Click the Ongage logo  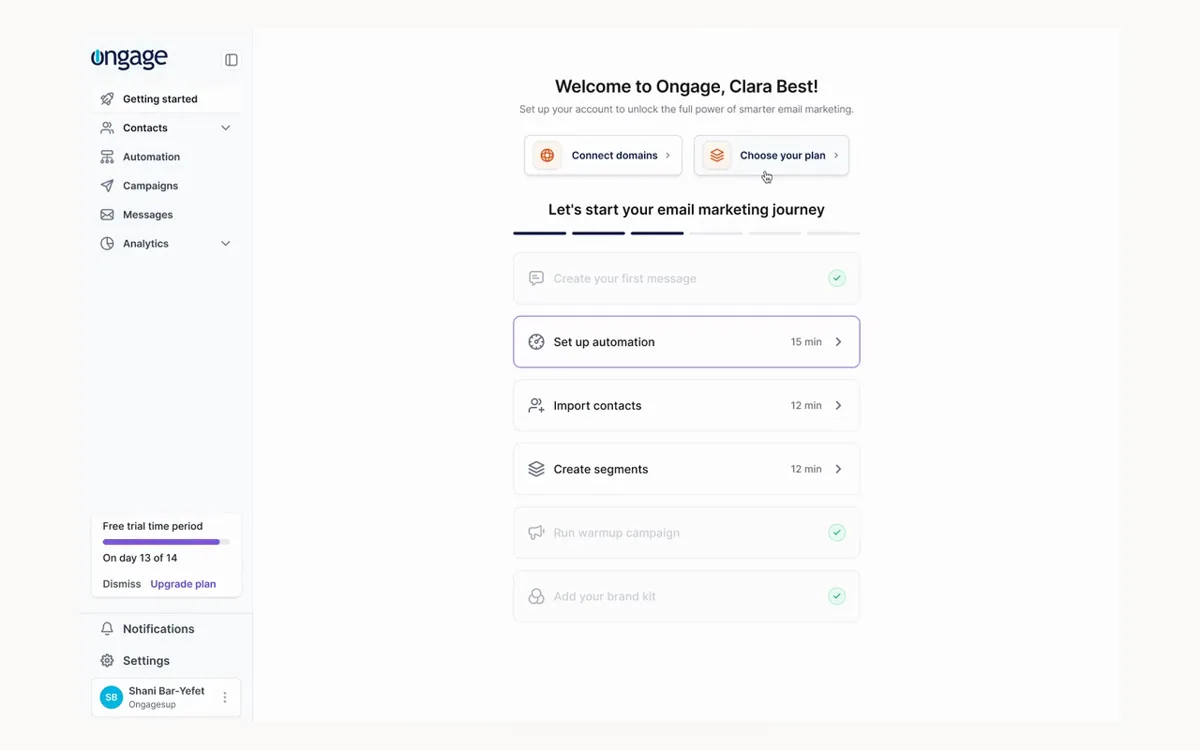pos(129,59)
